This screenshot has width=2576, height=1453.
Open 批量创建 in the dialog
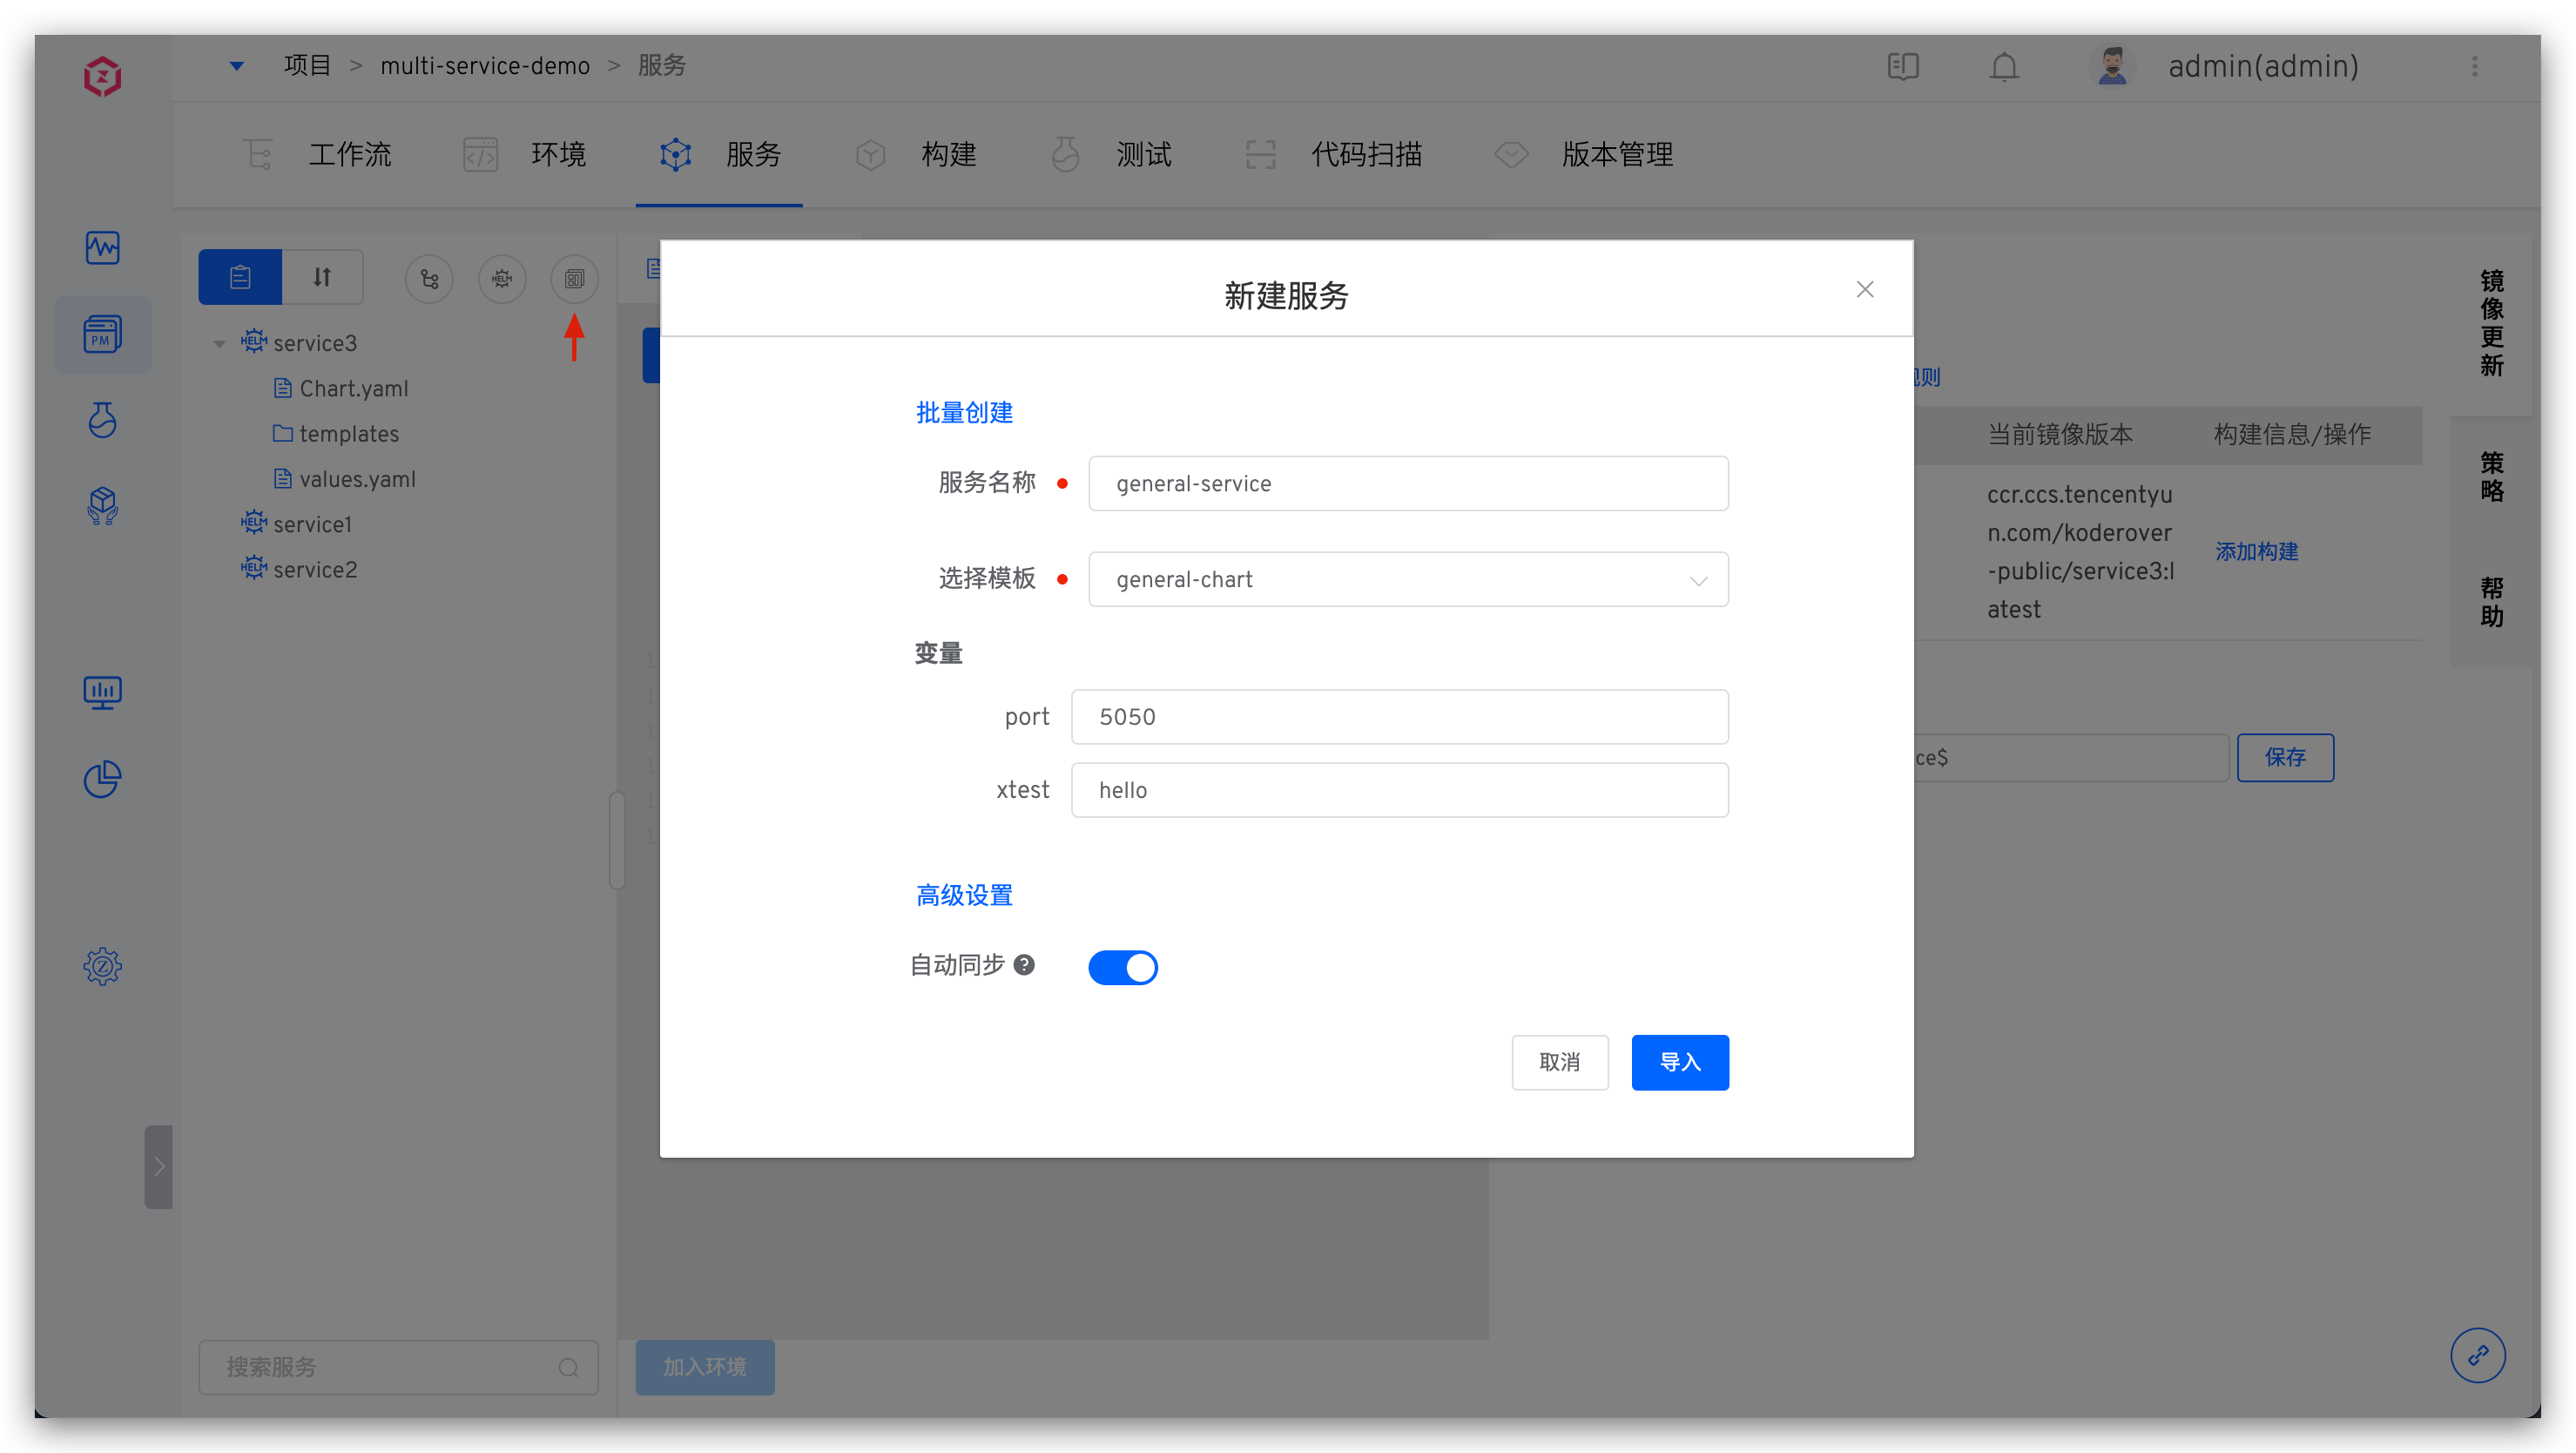point(964,412)
